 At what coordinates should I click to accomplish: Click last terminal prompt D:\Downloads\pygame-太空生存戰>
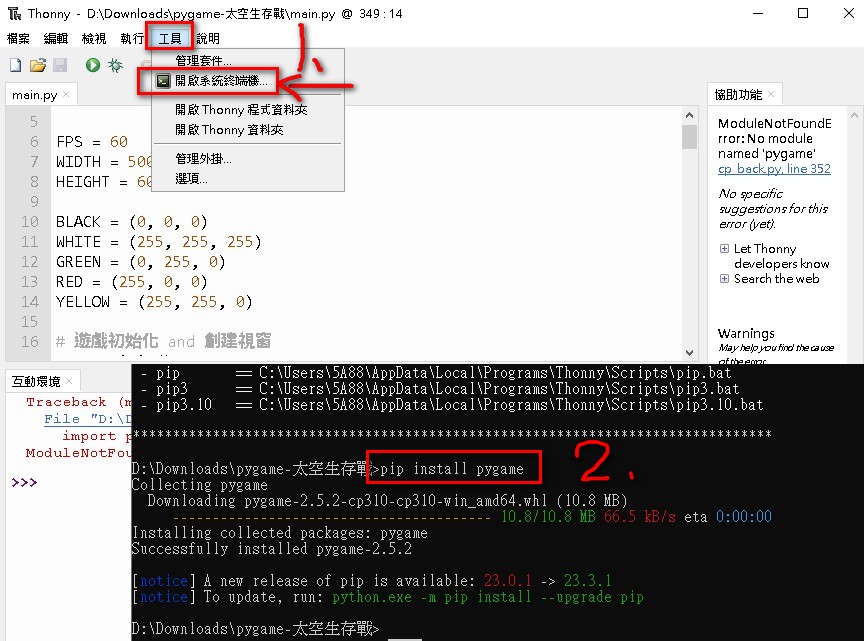(x=256, y=629)
